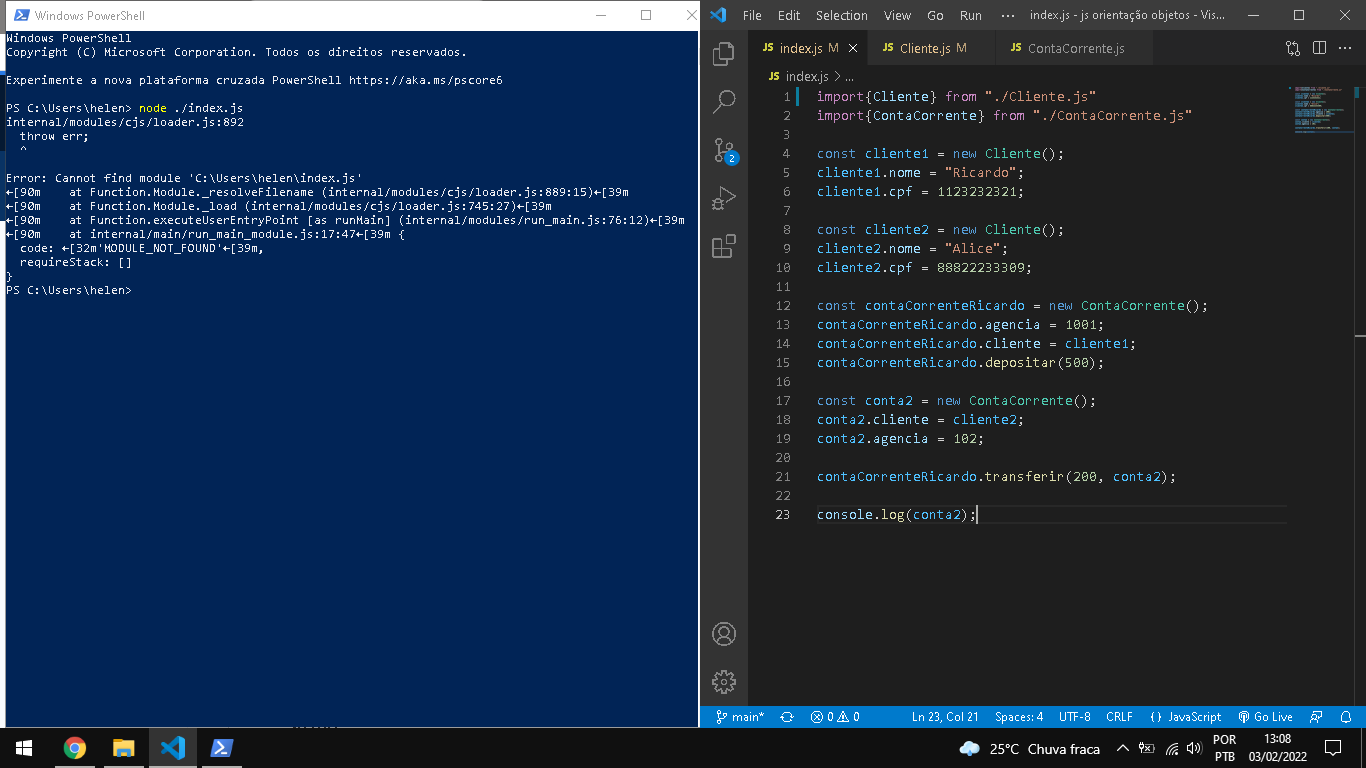Open the Windows Start menu

click(24, 748)
